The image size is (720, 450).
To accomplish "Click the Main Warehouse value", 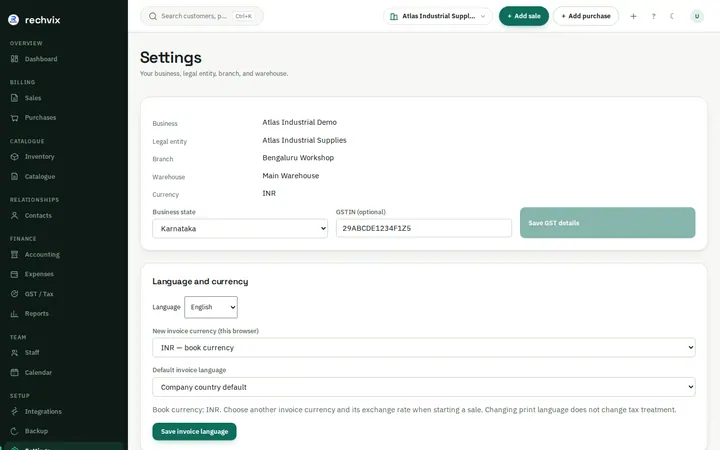I will tap(291, 175).
